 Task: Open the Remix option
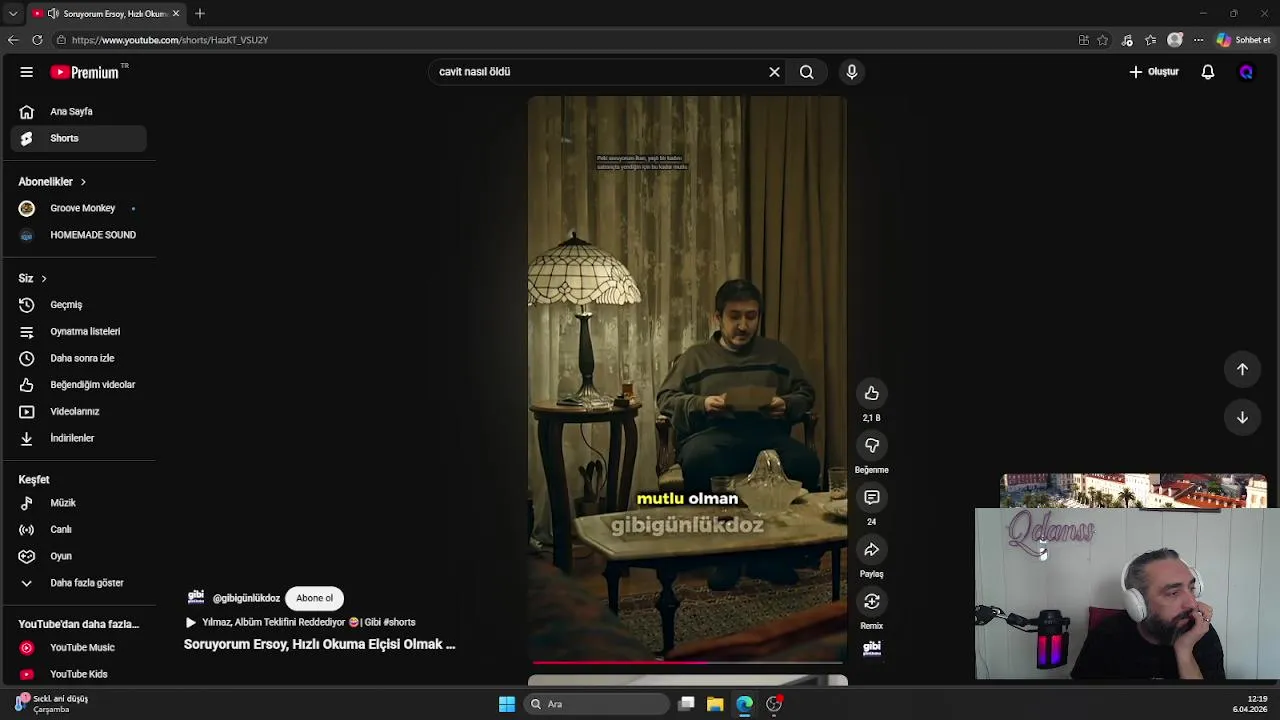(872, 602)
